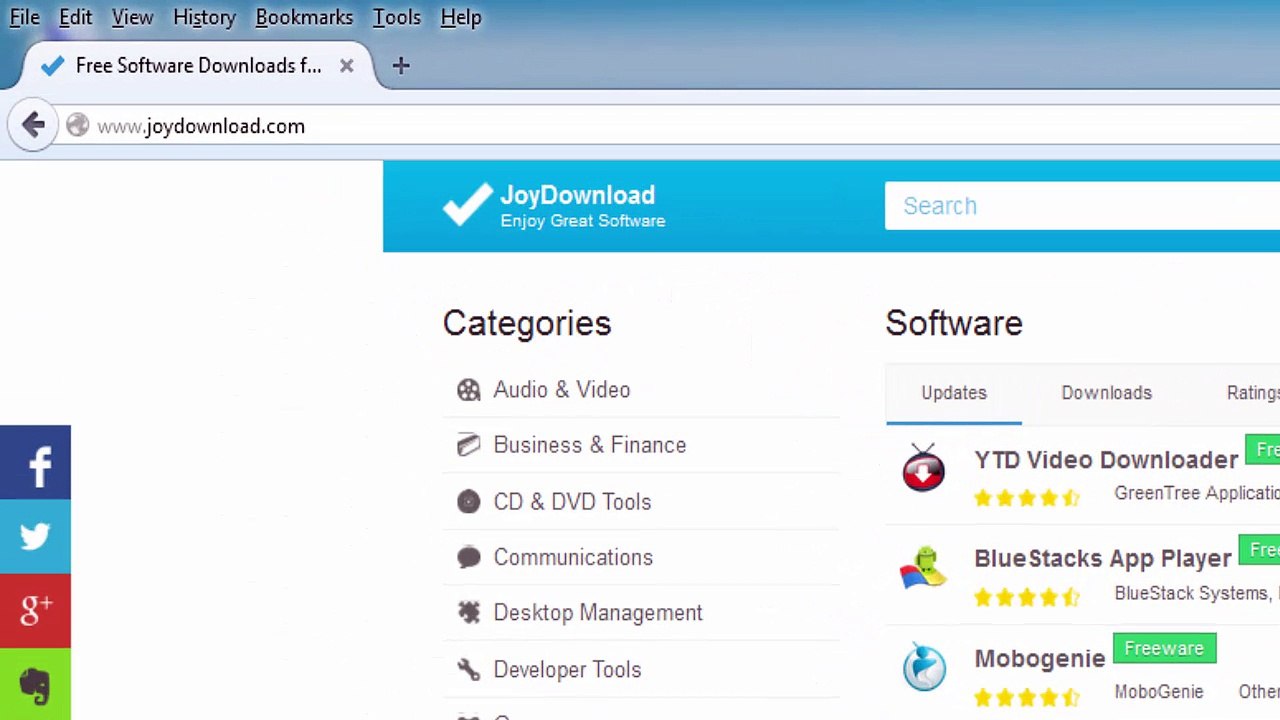This screenshot has height=720, width=1280.
Task: Click the star rating under BlueStacks App Player
Action: [x=1027, y=597]
